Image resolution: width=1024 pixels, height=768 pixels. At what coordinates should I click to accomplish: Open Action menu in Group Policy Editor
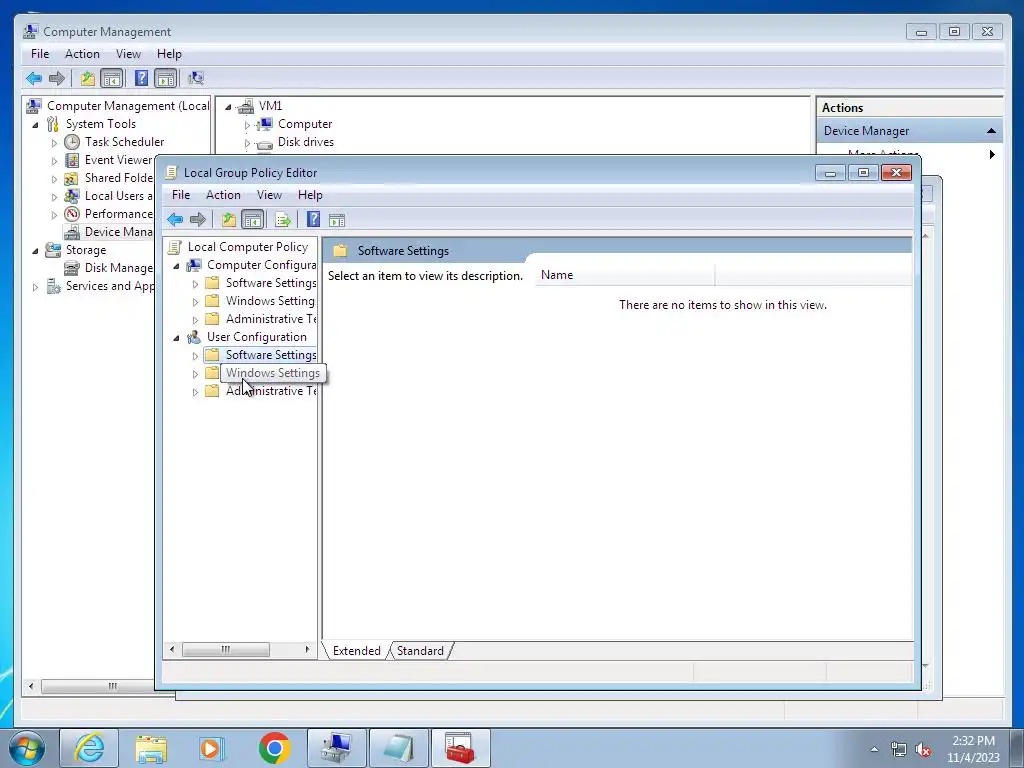tap(223, 195)
